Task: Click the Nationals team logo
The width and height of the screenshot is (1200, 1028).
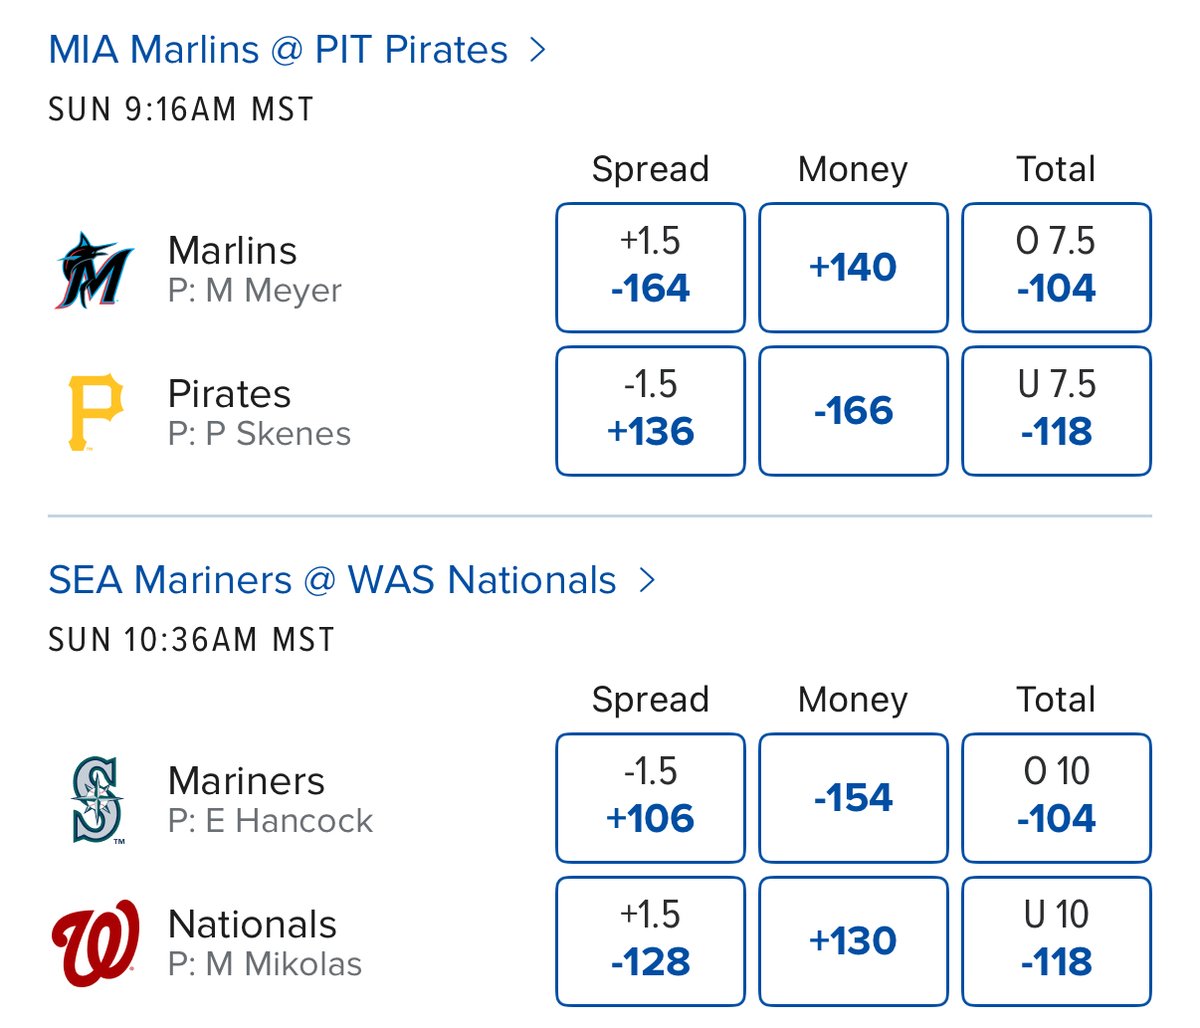Action: coord(95,943)
